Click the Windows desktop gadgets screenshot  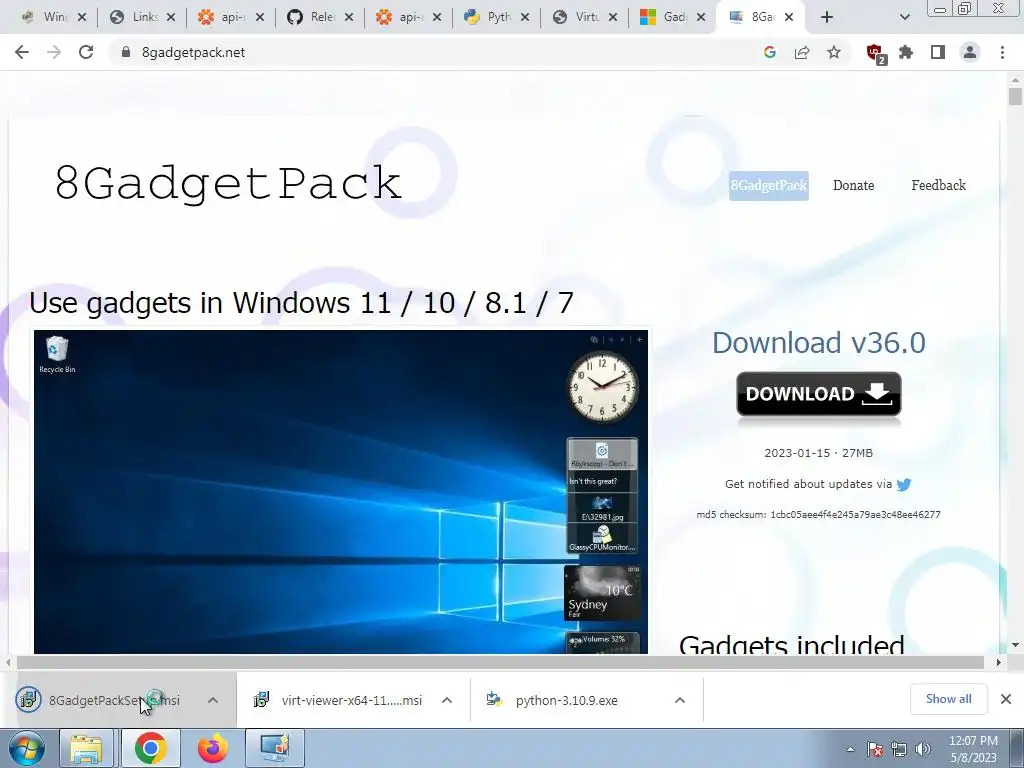[x=341, y=491]
